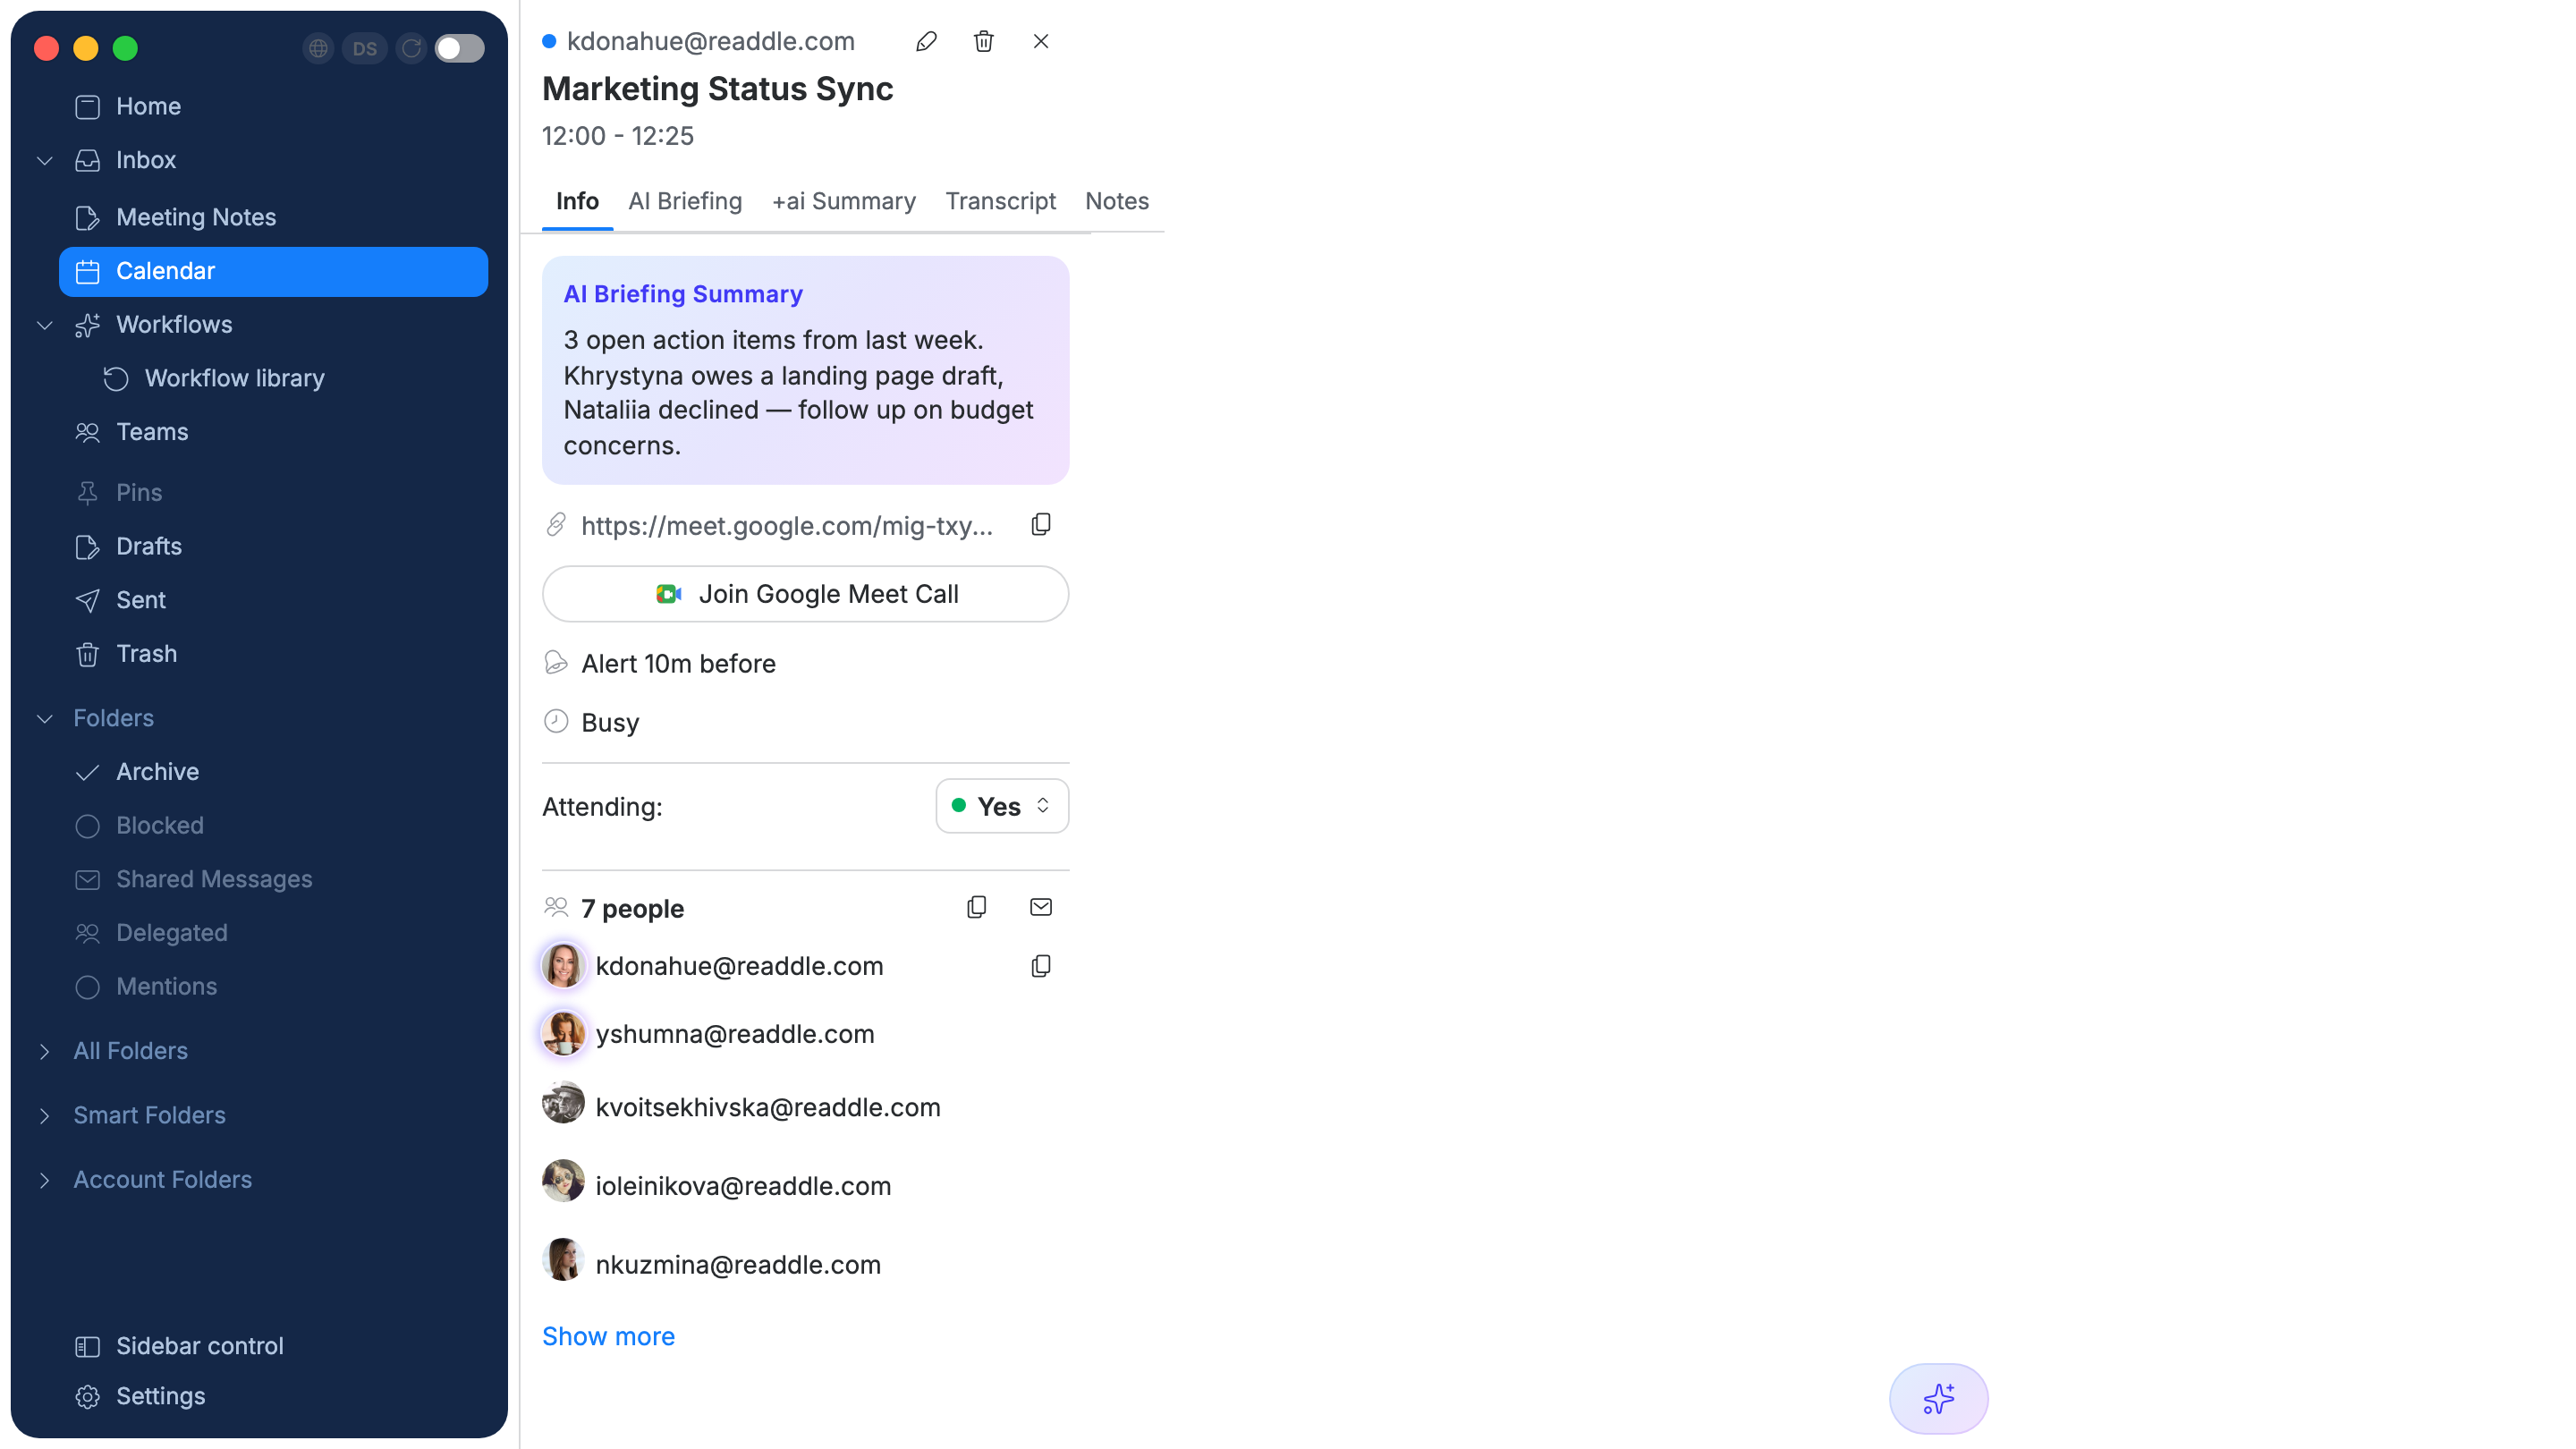
Task: Click the globe icon in sidebar header
Action: point(318,48)
